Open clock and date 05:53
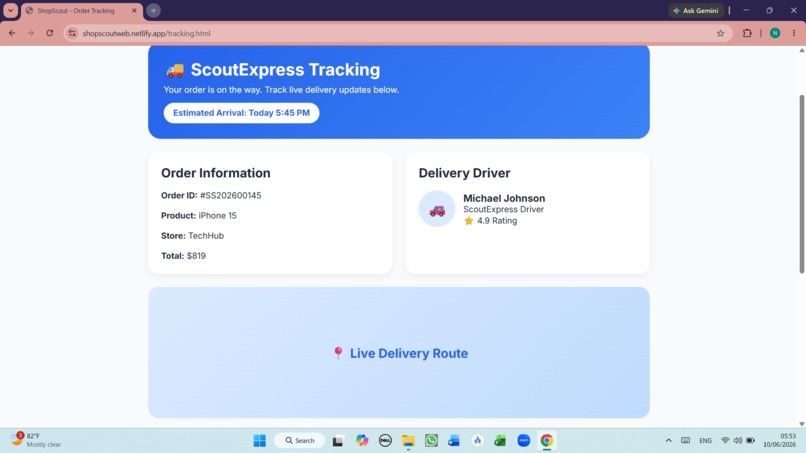This screenshot has width=806, height=453. [780, 440]
